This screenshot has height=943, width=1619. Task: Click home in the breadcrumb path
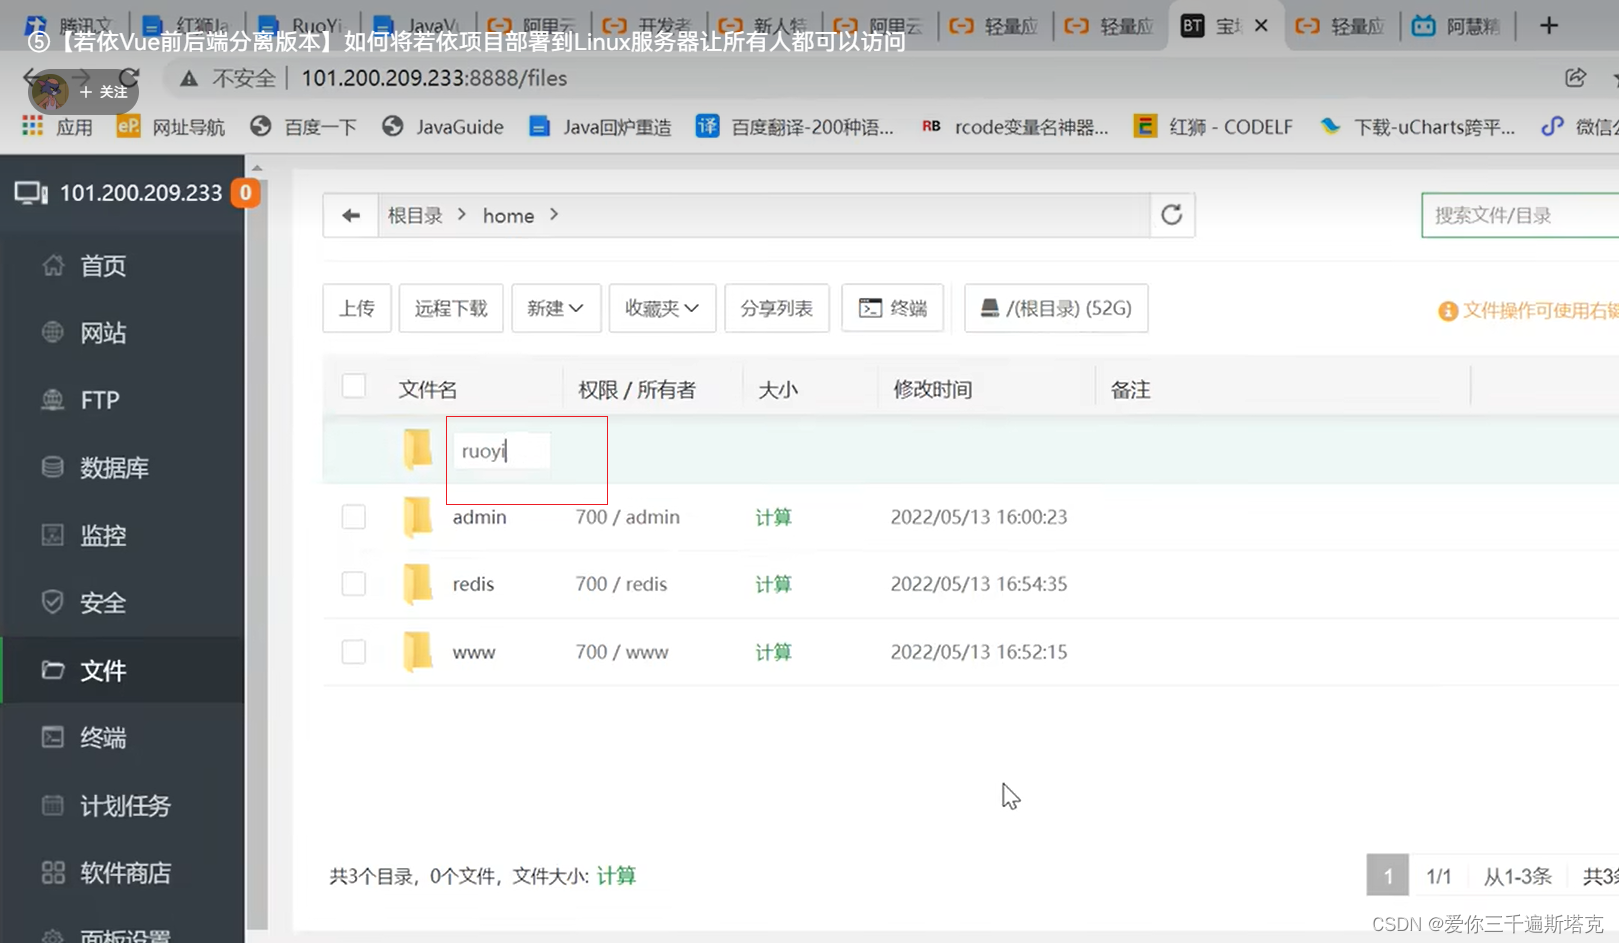(x=508, y=216)
